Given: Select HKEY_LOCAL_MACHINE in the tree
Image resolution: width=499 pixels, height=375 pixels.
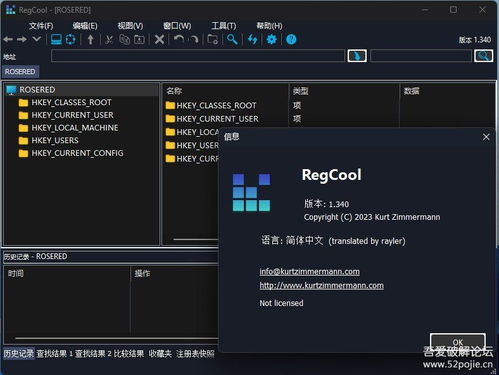Looking at the screenshot, I should 75,128.
